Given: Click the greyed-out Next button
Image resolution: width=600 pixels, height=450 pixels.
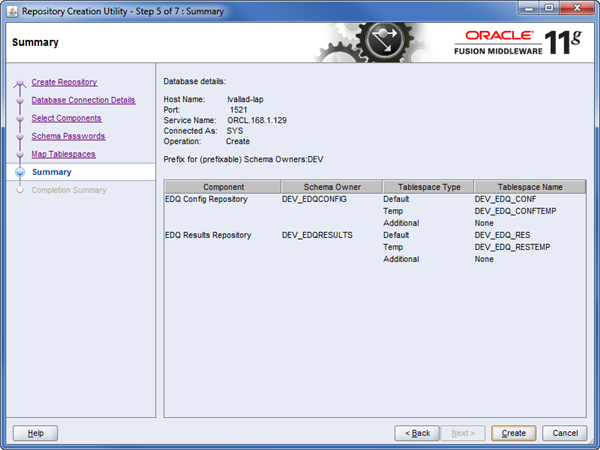Looking at the screenshot, I should [x=463, y=433].
